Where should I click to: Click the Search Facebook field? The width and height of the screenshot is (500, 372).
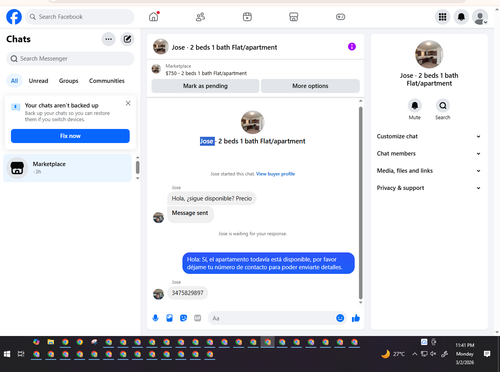[80, 17]
